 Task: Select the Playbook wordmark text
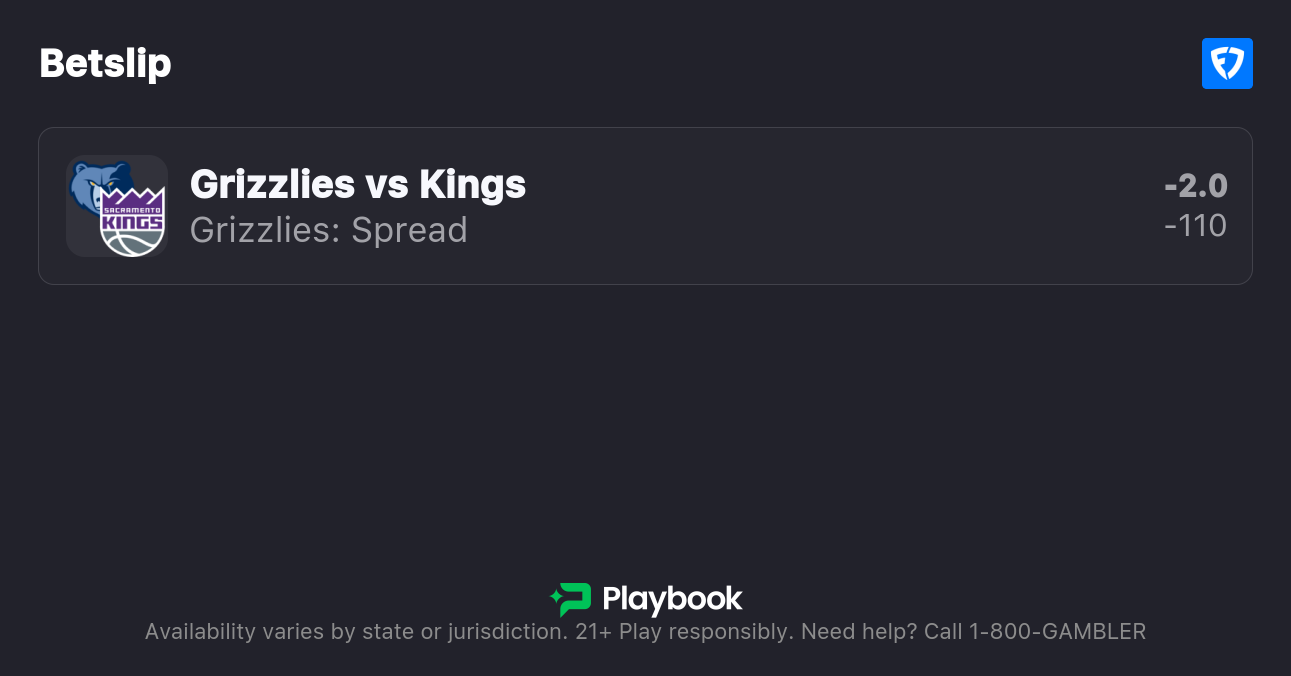pyautogui.click(x=672, y=599)
